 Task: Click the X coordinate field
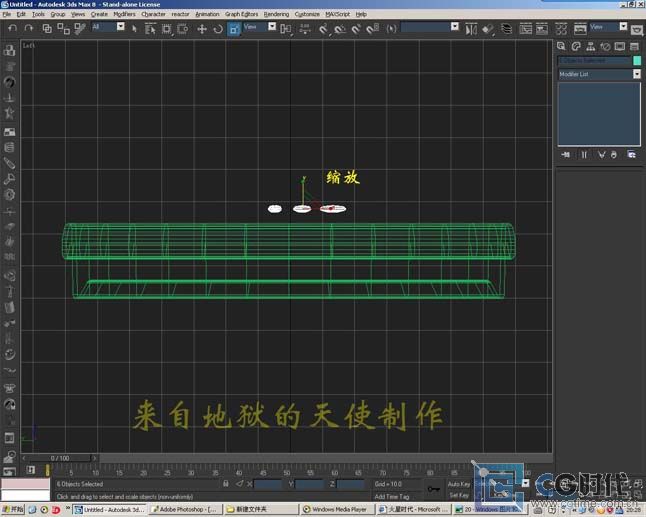pyautogui.click(x=268, y=484)
